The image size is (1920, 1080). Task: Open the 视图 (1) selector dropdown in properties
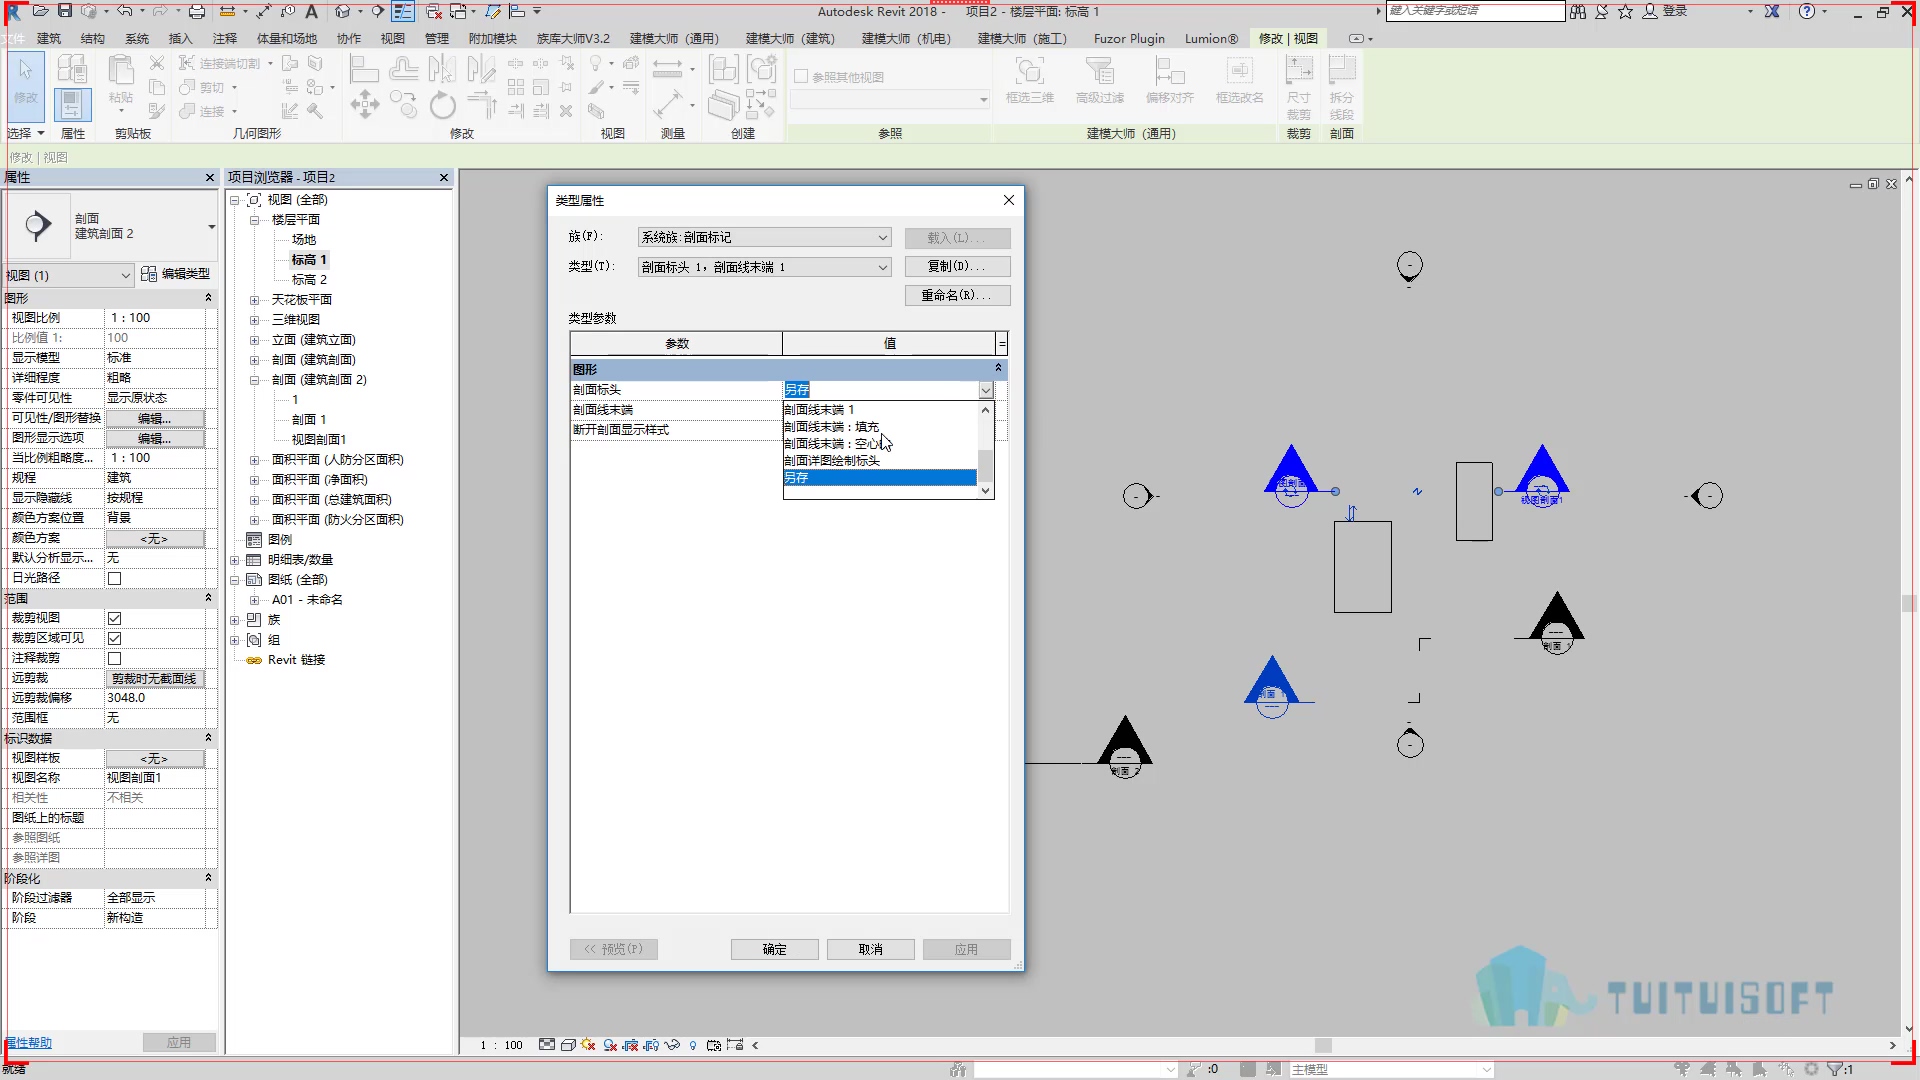69,275
